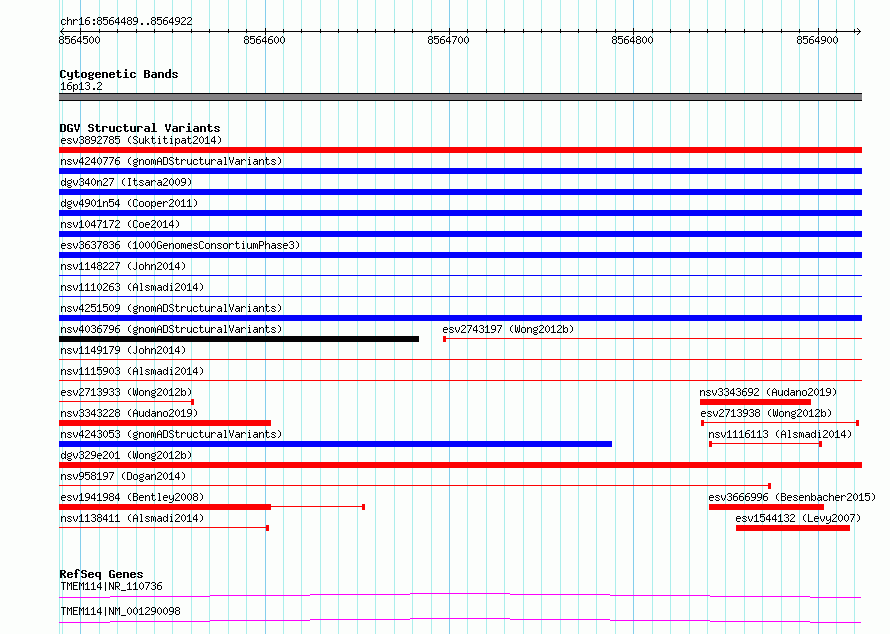Click the red esv1544132 variant bar
This screenshot has height=634, width=890.
tap(793, 528)
